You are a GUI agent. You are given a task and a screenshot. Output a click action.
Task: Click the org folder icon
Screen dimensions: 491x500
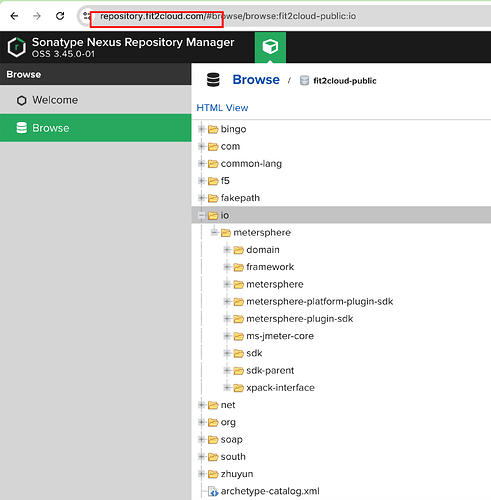[213, 422]
